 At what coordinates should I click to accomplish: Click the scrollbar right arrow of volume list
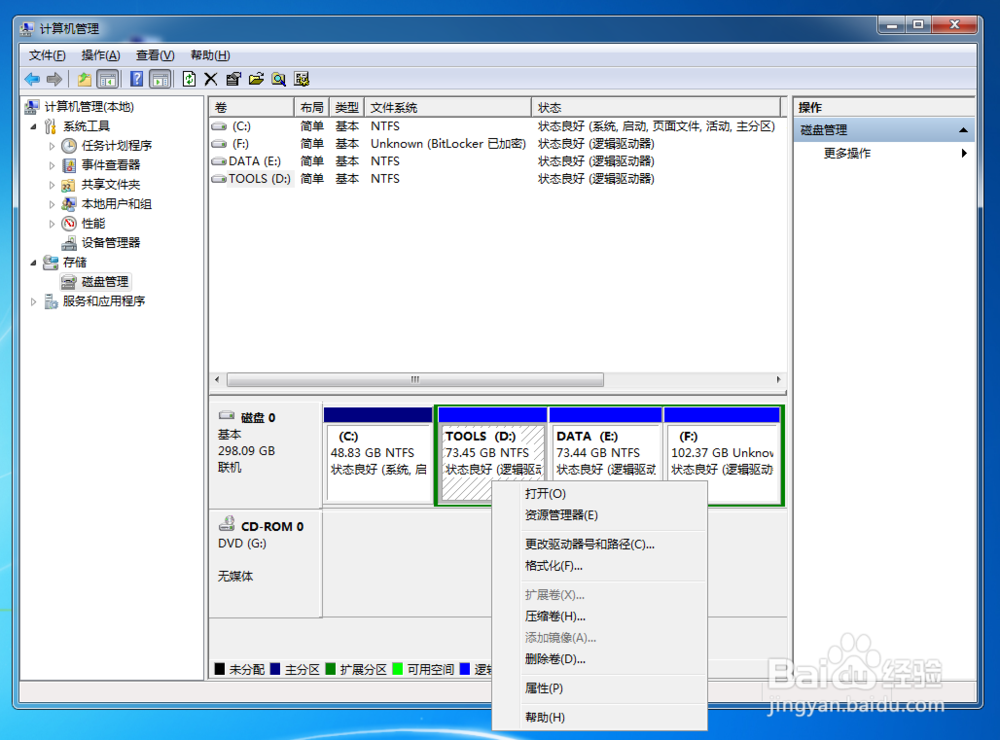[x=778, y=380]
